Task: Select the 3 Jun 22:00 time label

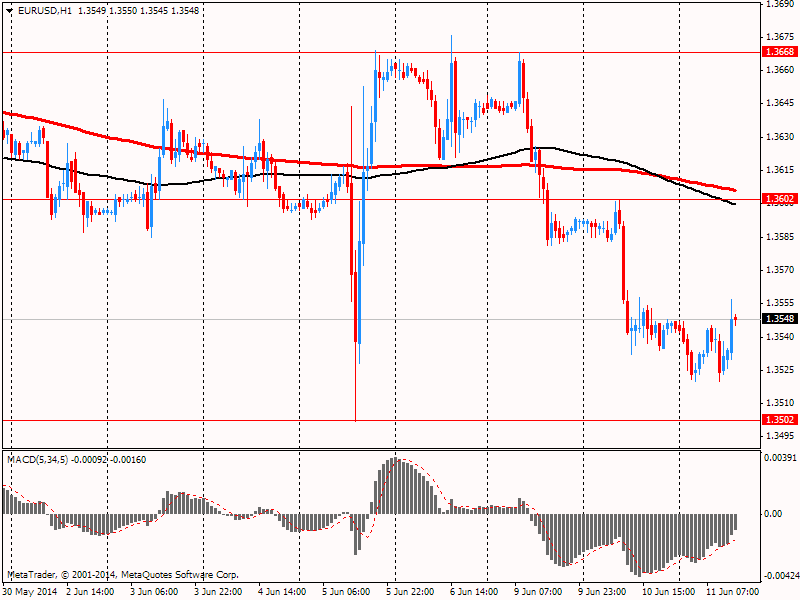Action: point(218,592)
